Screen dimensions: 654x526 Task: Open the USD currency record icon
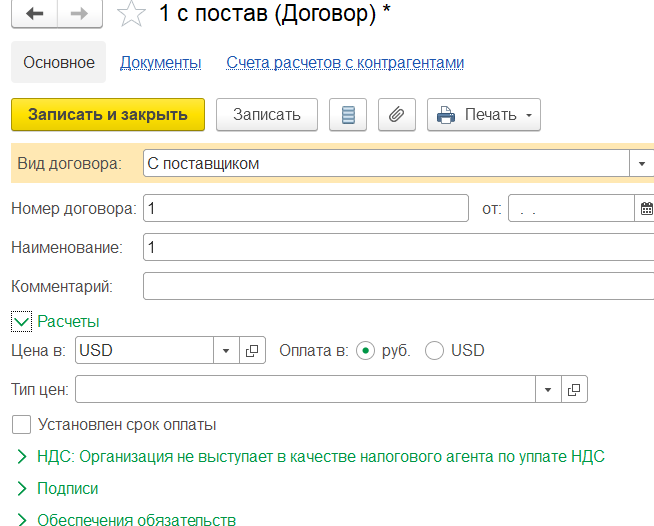pyautogui.click(x=252, y=350)
